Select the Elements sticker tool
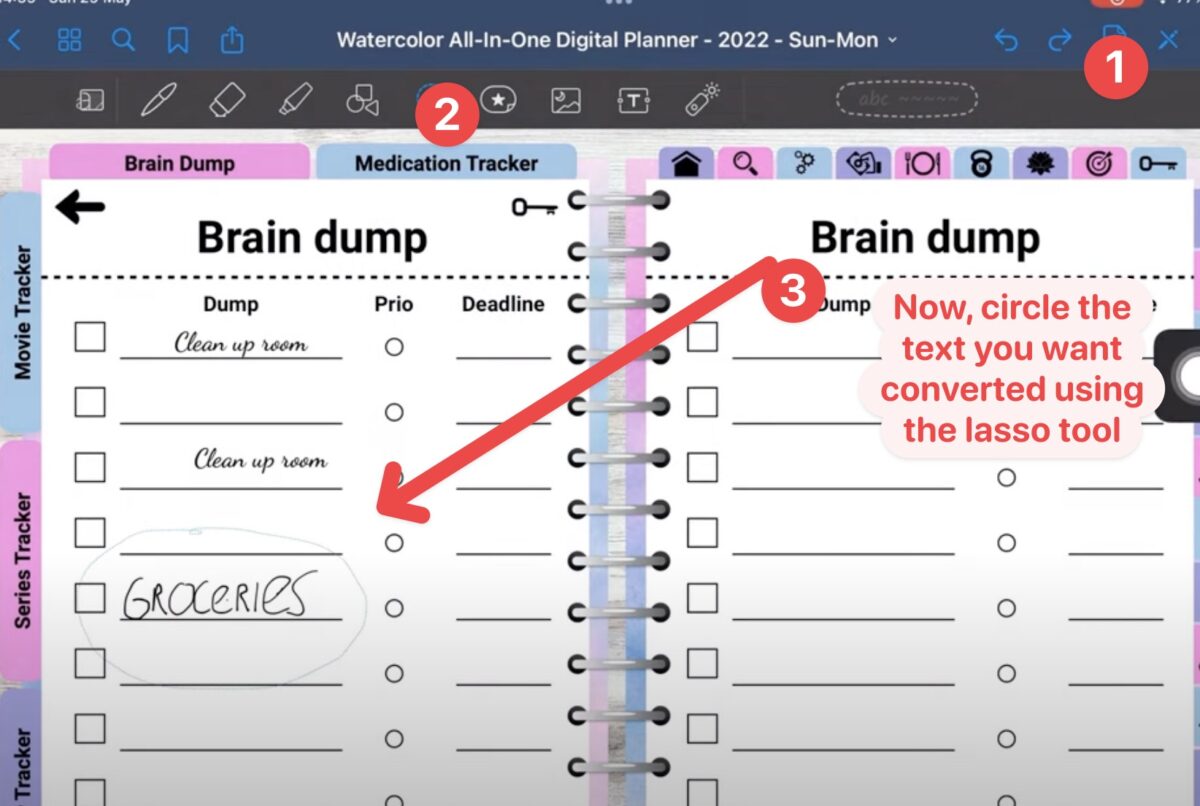Screen dimensions: 1200x806 (498, 100)
